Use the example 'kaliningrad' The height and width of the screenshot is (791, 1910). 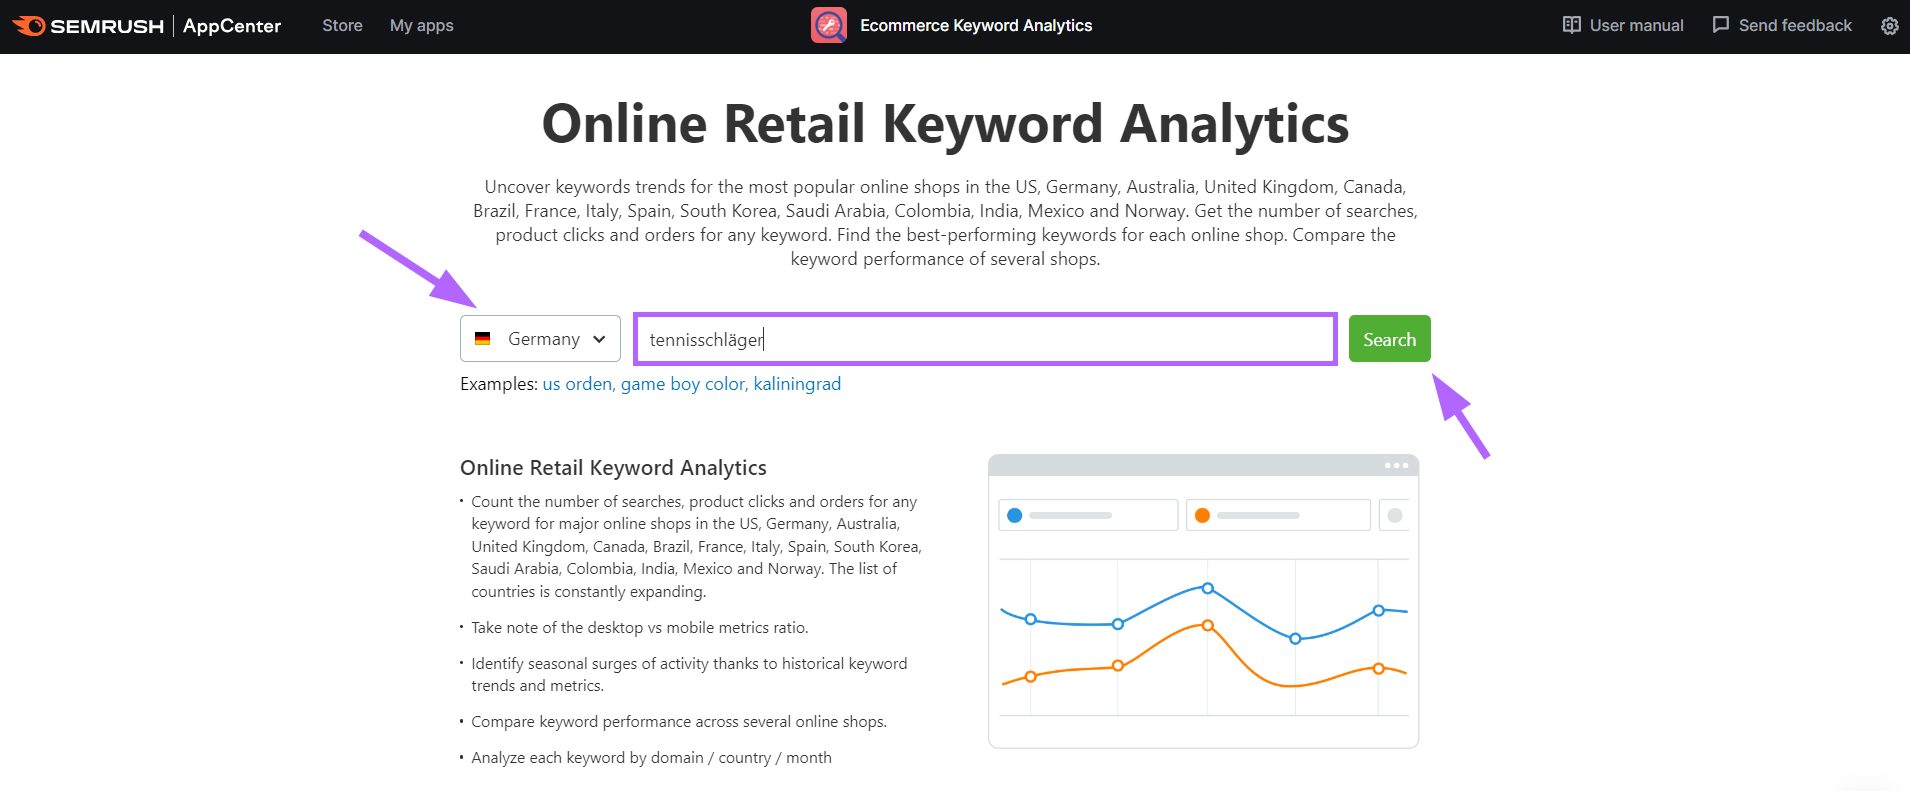pos(797,384)
